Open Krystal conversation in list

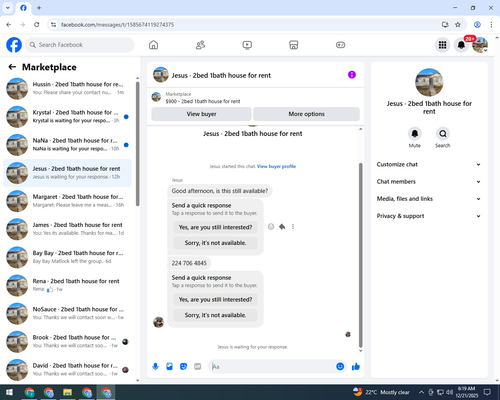click(x=67, y=117)
